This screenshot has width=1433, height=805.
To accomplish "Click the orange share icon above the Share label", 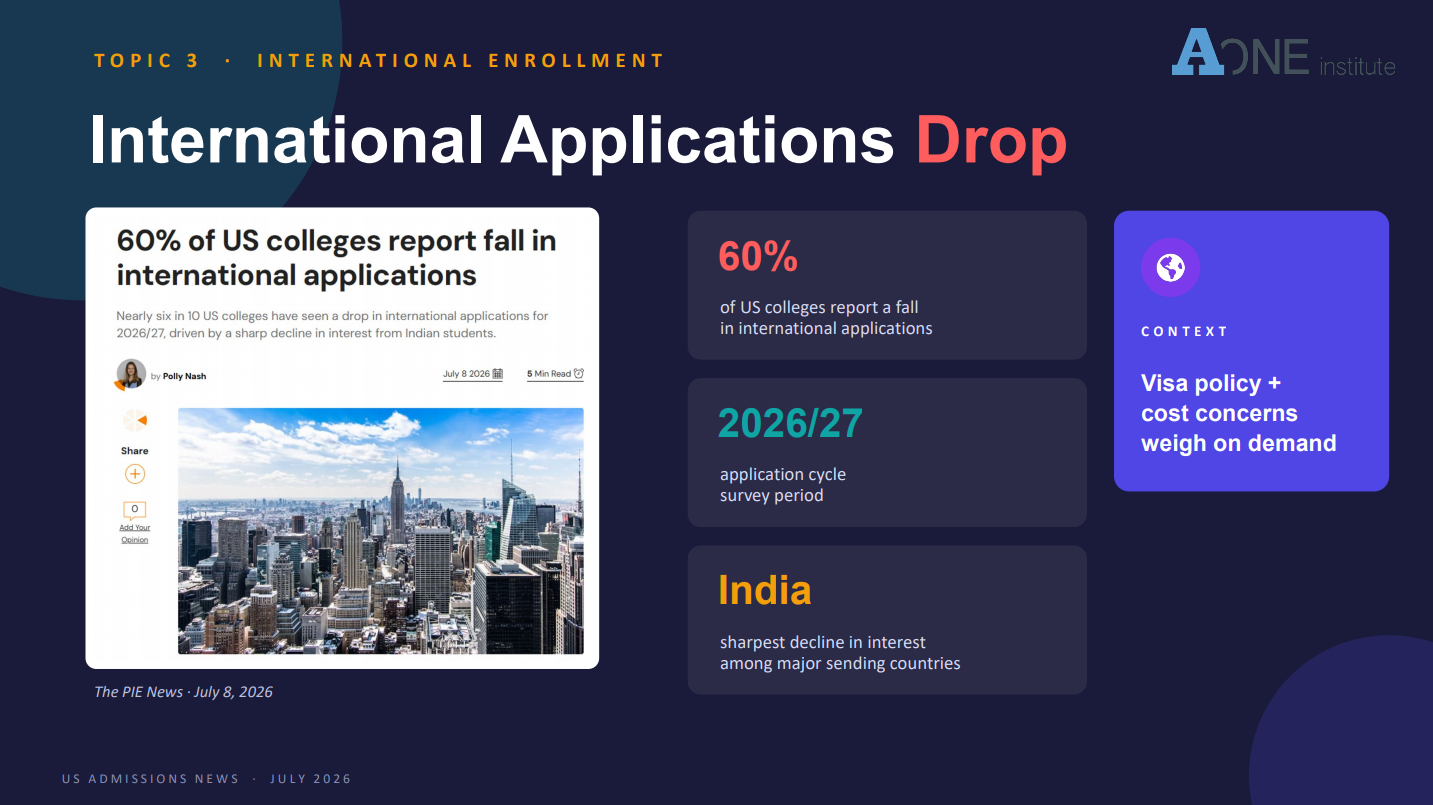I will click(135, 421).
